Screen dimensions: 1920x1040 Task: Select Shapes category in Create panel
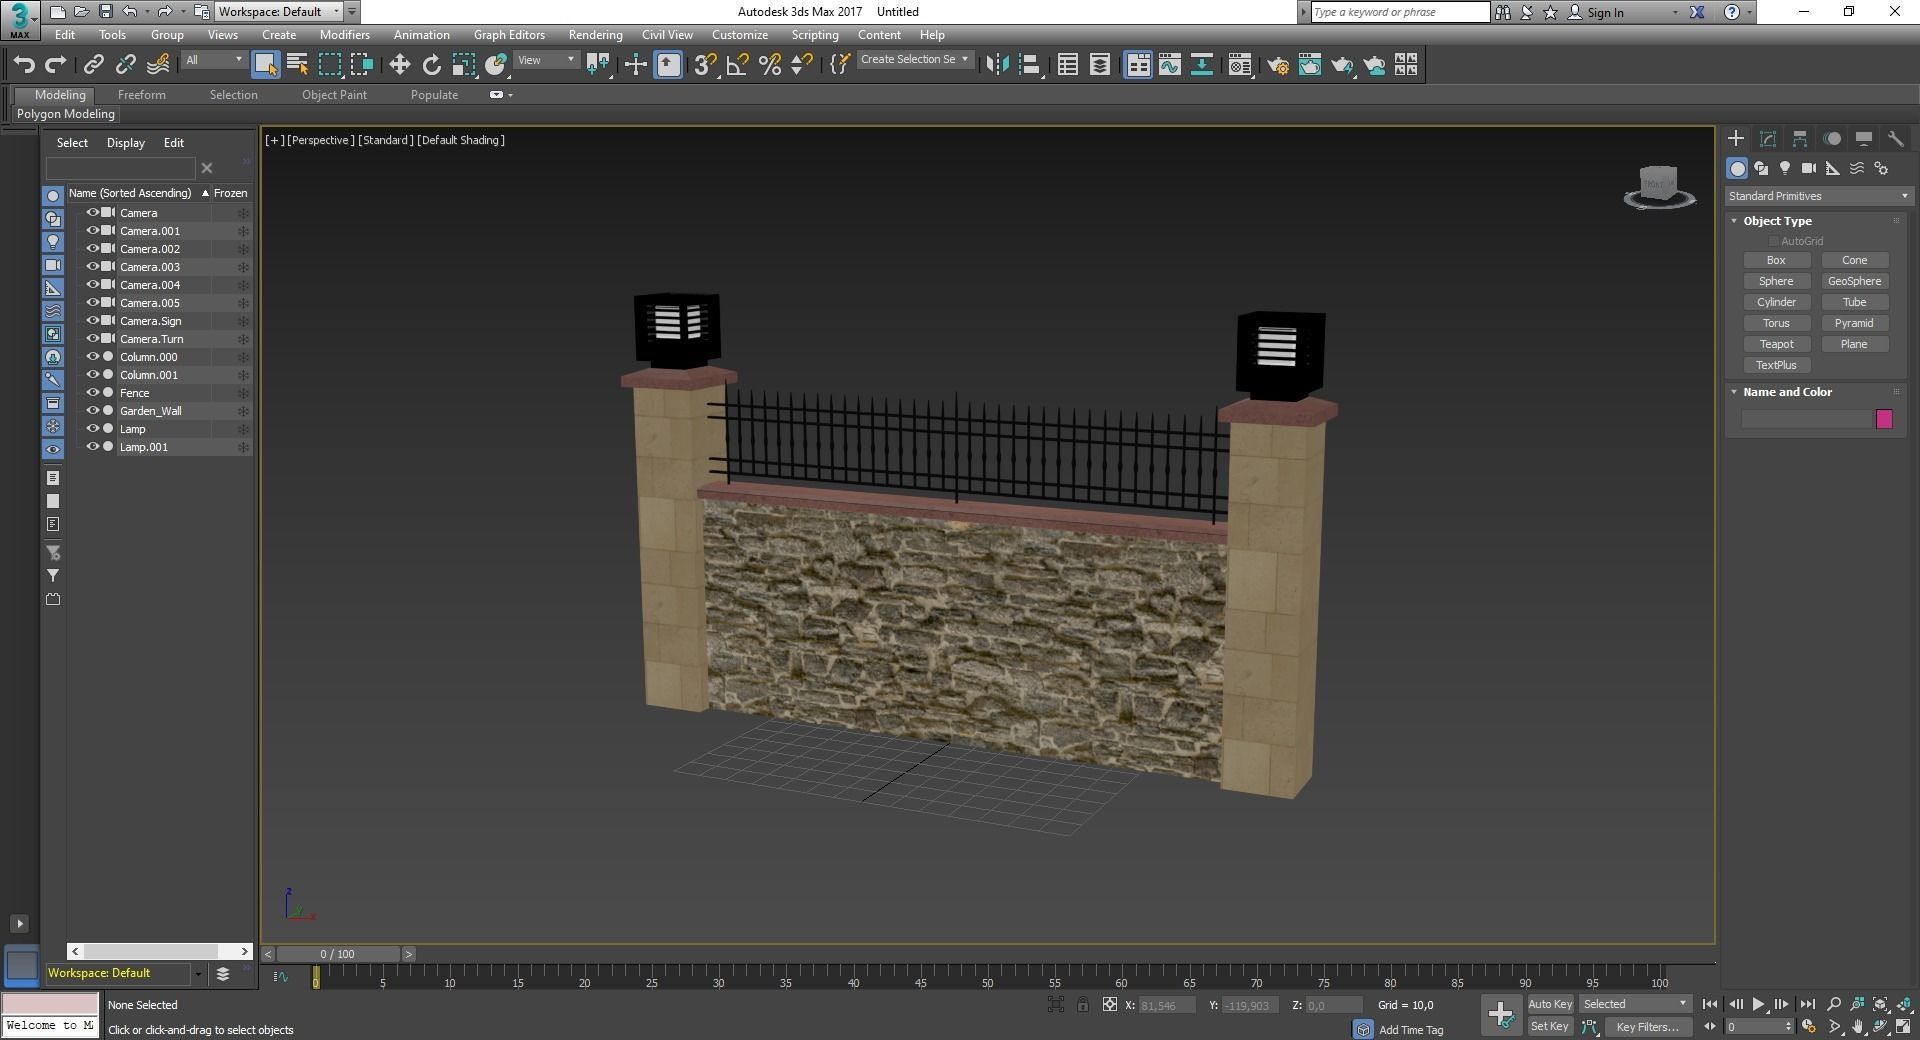coord(1761,168)
